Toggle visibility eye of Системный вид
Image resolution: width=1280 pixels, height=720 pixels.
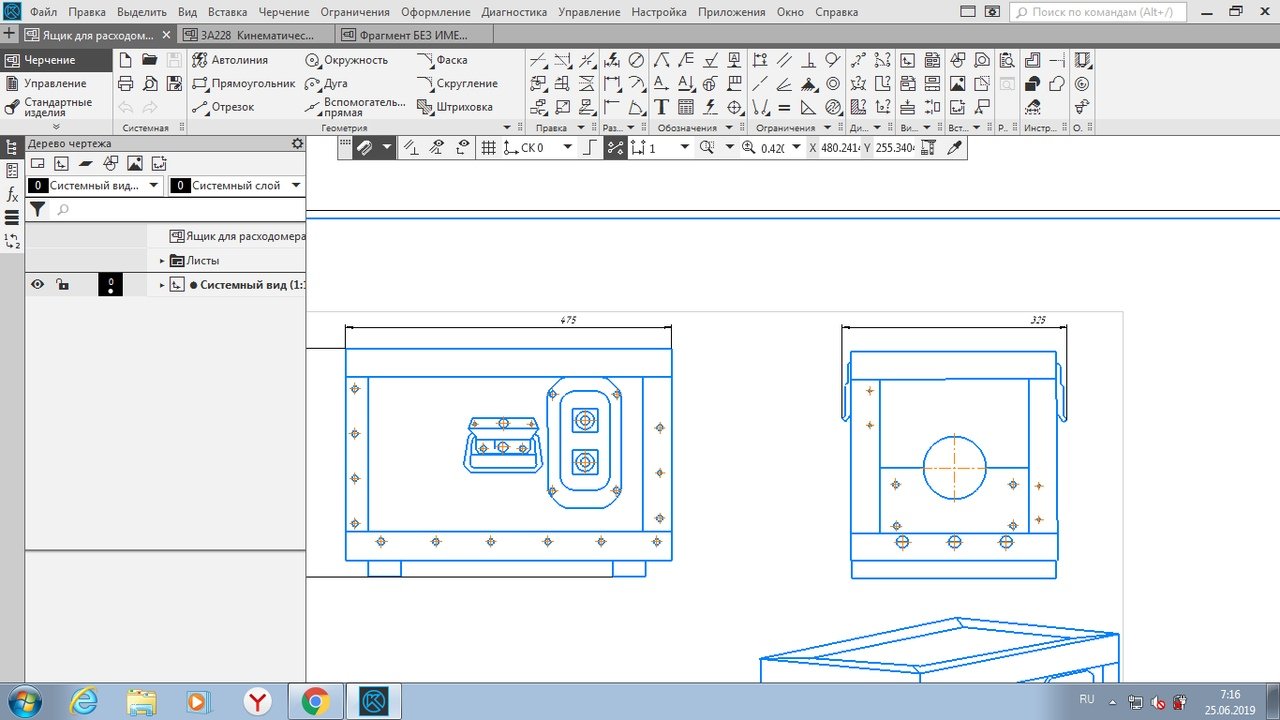[38, 285]
